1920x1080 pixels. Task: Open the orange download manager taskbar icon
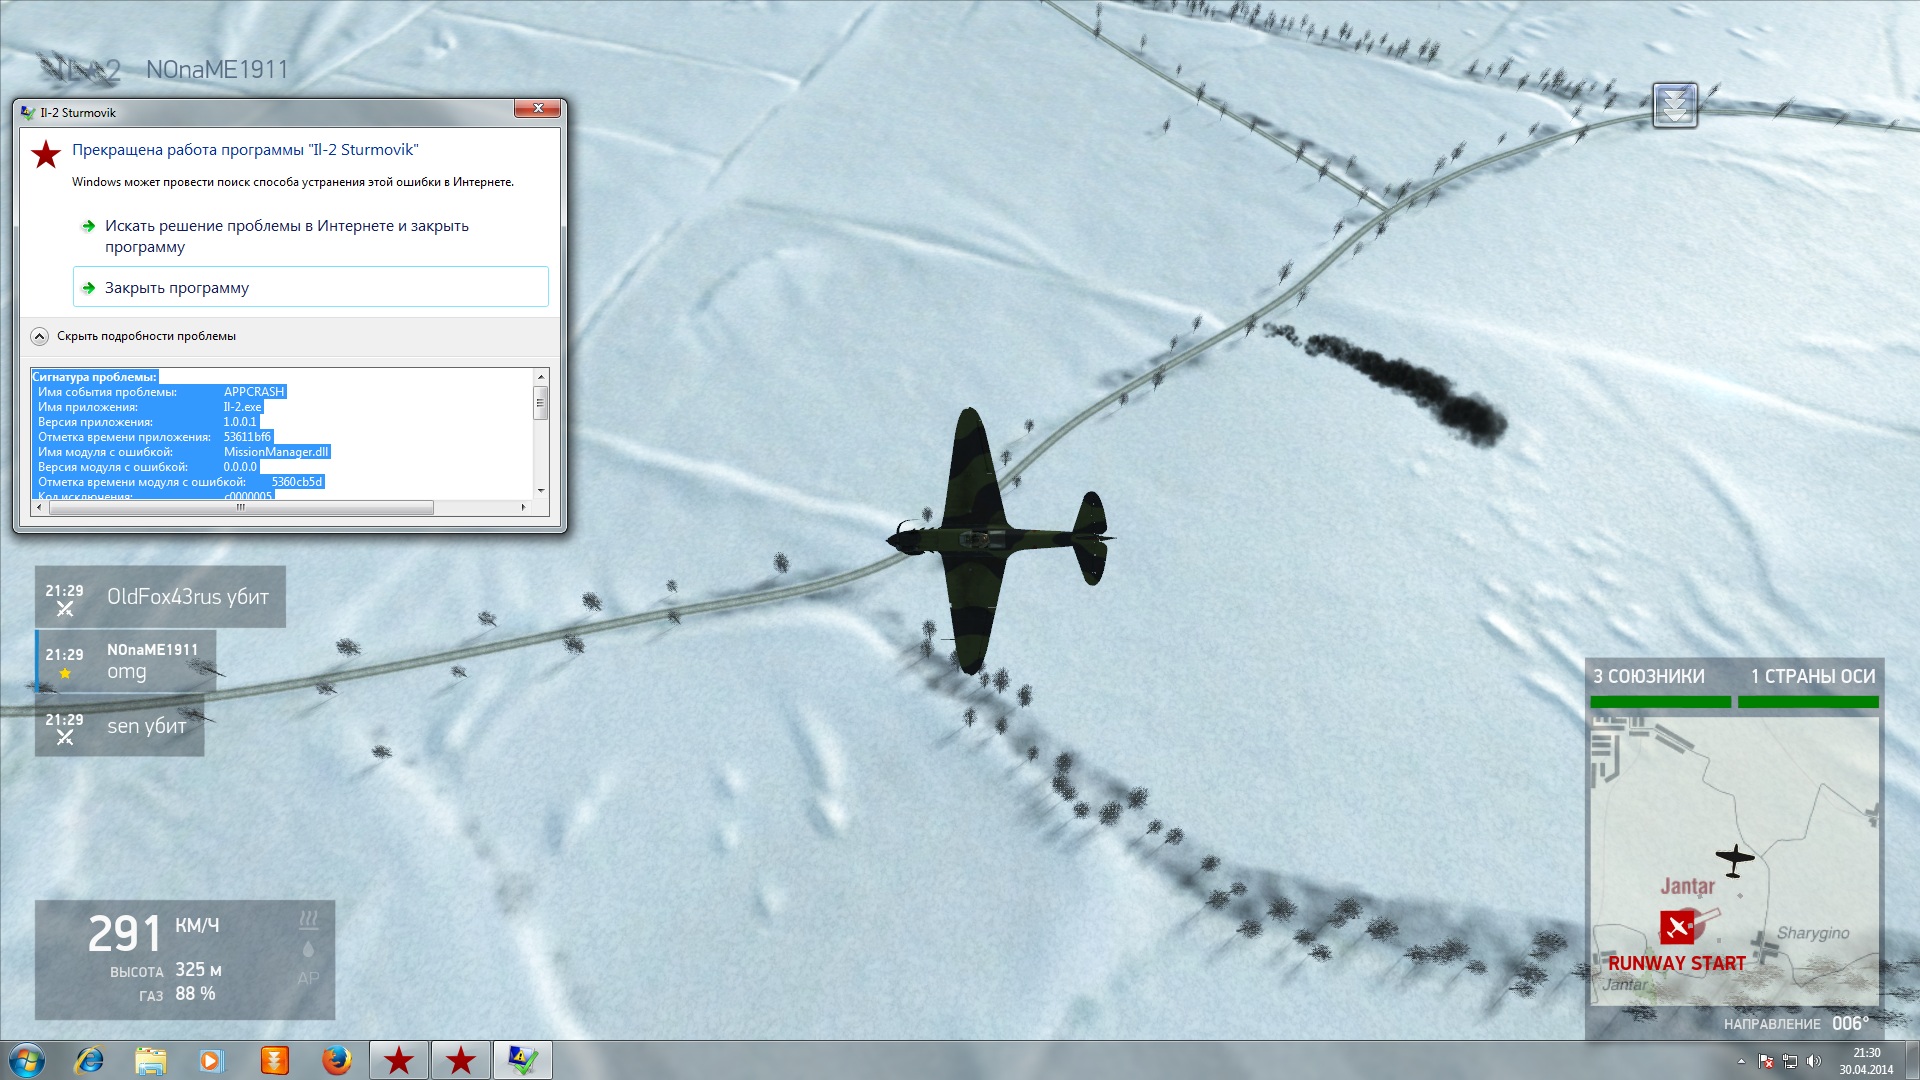(x=274, y=1060)
